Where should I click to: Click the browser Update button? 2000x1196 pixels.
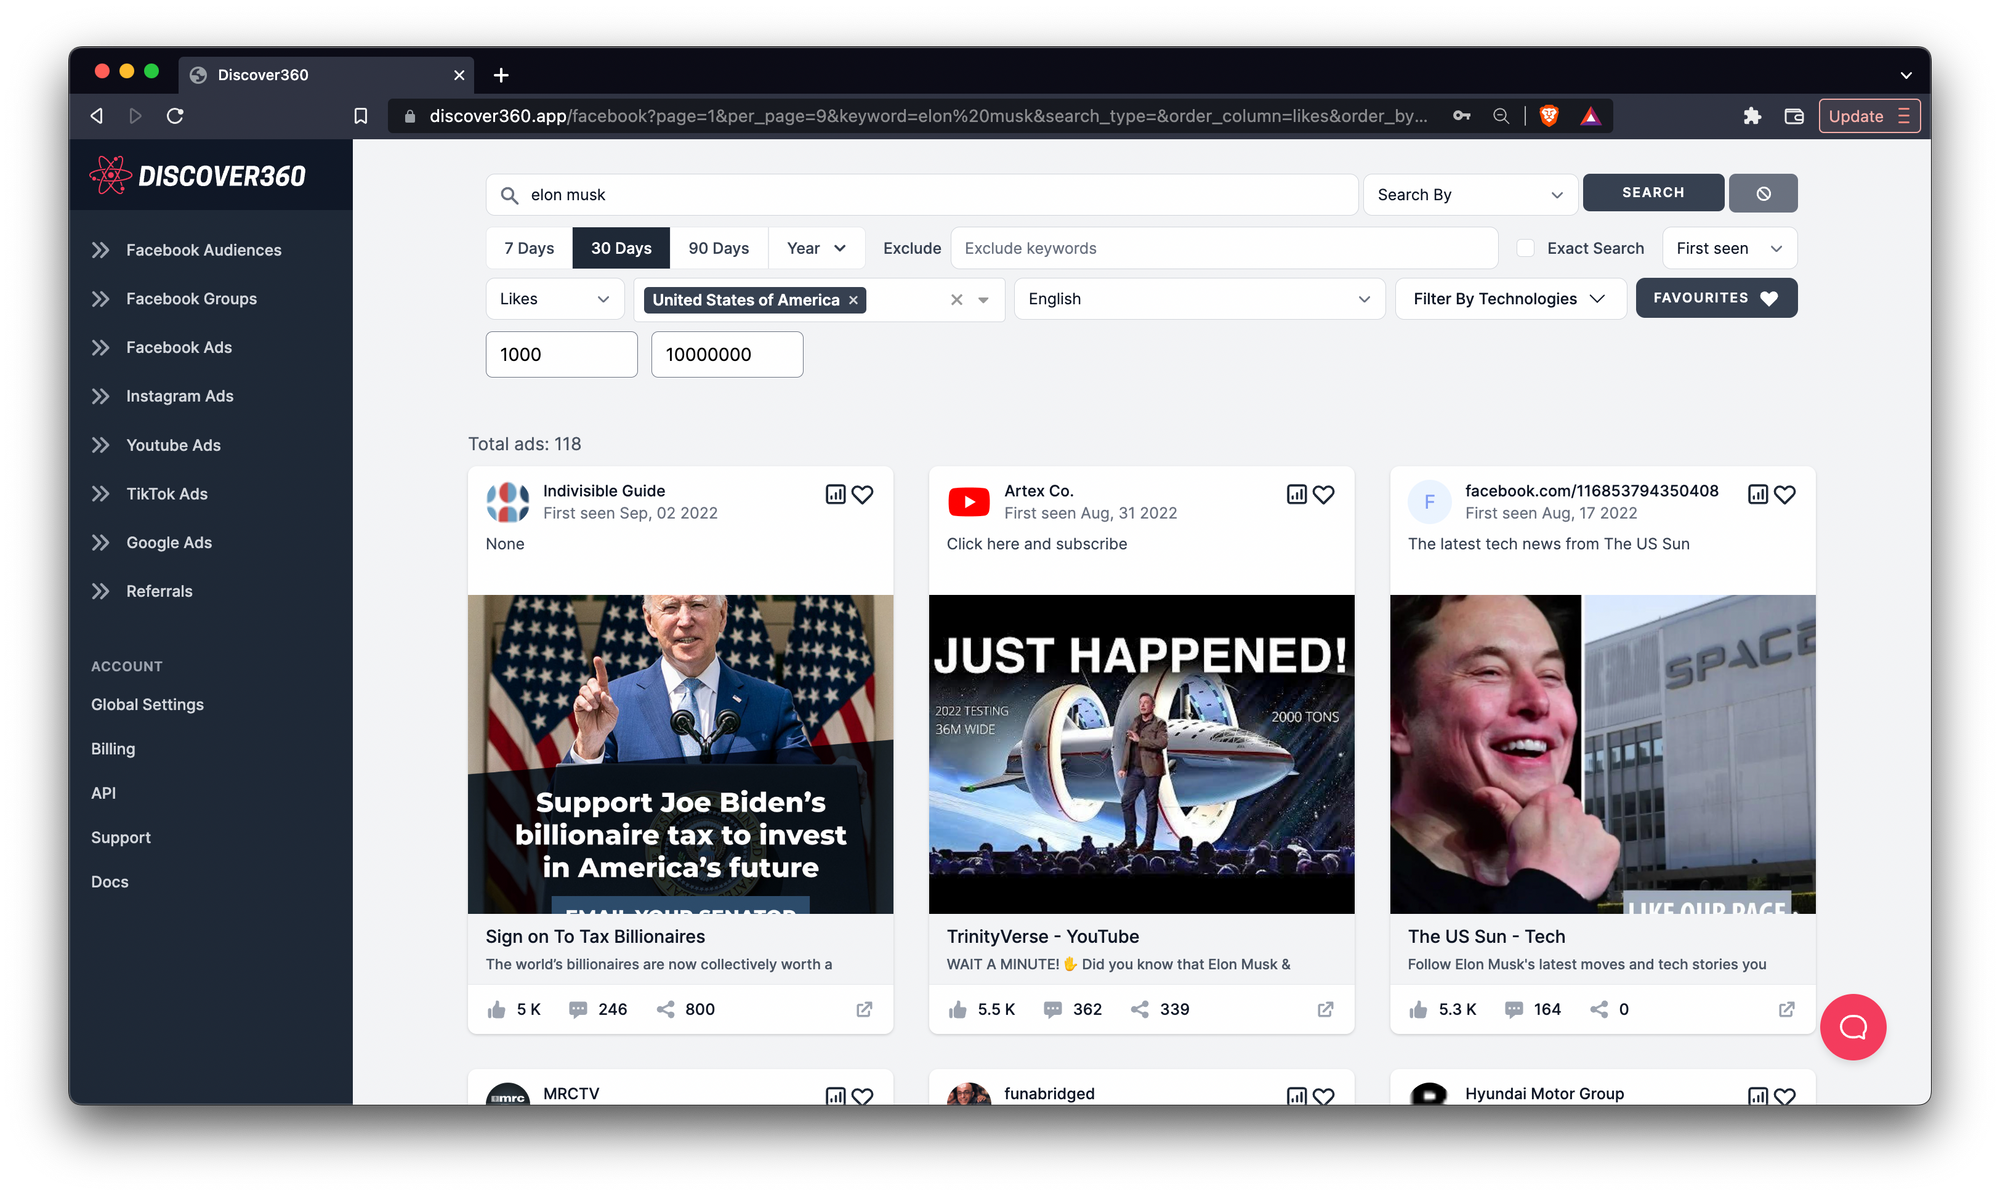(x=1868, y=116)
